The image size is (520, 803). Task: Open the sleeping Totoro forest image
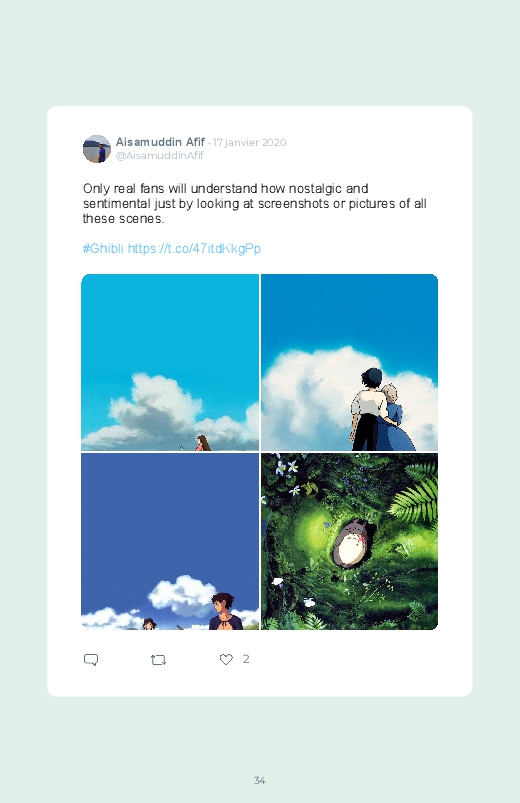click(x=349, y=541)
